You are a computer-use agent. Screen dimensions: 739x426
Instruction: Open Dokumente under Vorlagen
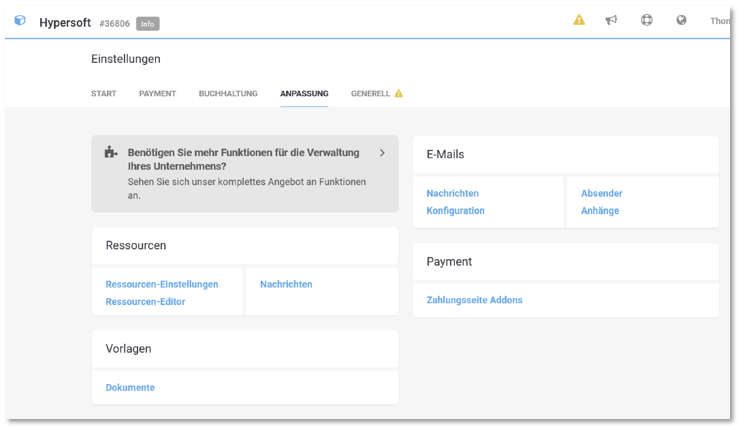[x=130, y=387]
